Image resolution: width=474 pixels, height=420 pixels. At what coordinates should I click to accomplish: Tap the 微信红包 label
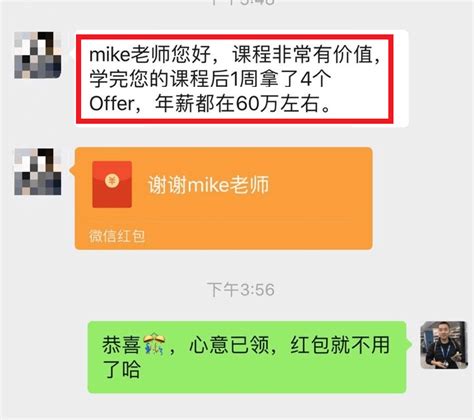click(x=117, y=236)
